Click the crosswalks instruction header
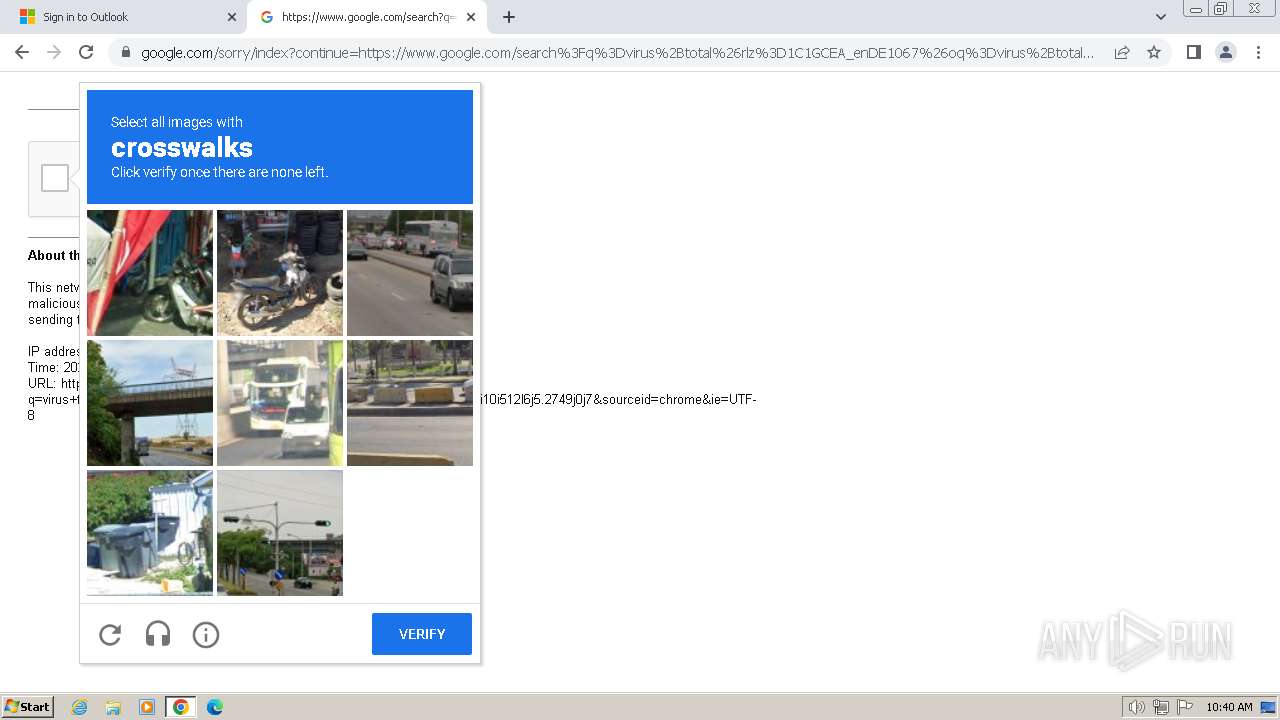The height and width of the screenshot is (720, 1280). [x=280, y=147]
